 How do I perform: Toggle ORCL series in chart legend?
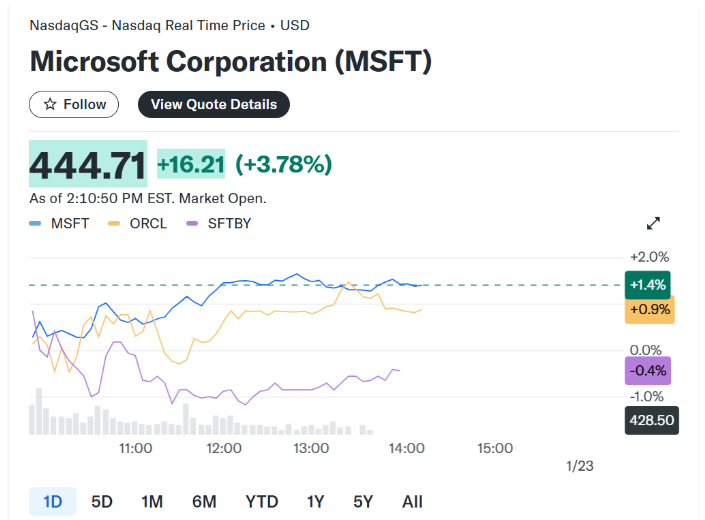[x=138, y=223]
